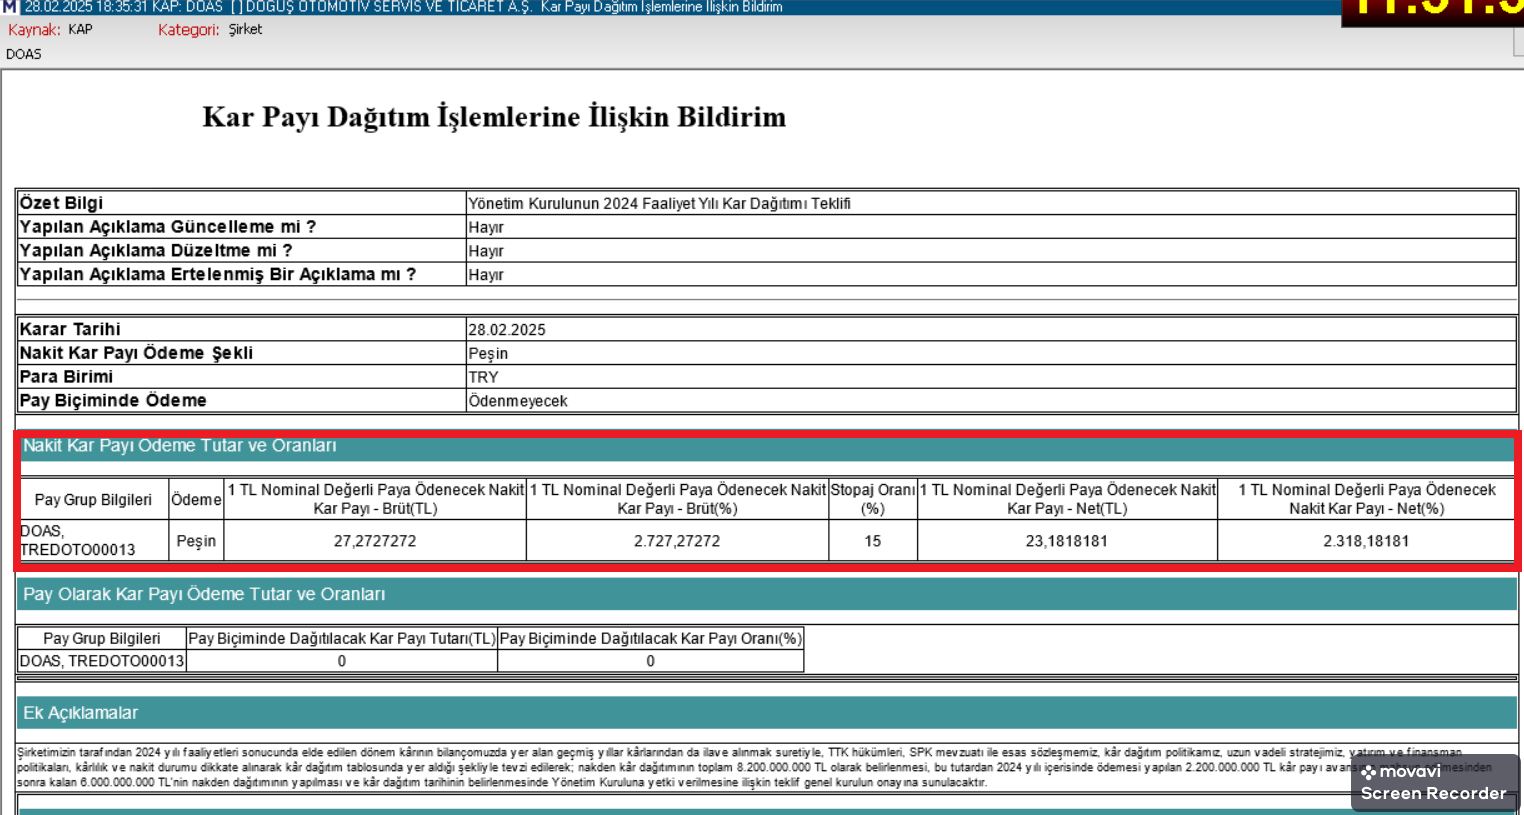Click the Nakit Kar Payı - Brüt(TL) column header

tap(375, 499)
